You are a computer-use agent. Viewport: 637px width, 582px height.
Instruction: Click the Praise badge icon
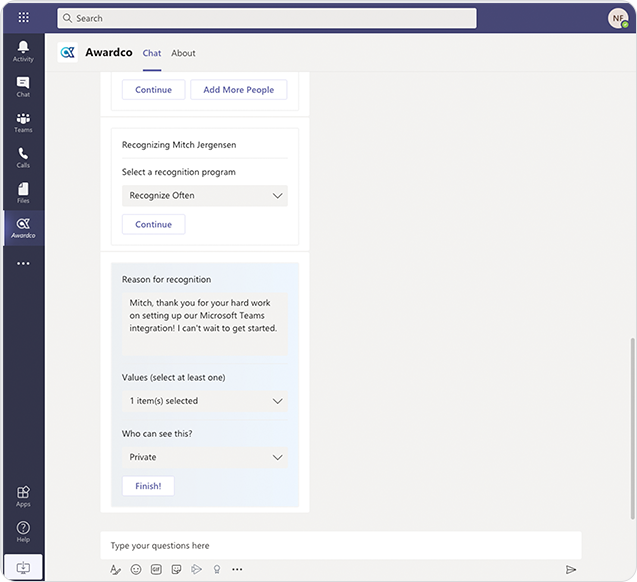click(x=217, y=569)
